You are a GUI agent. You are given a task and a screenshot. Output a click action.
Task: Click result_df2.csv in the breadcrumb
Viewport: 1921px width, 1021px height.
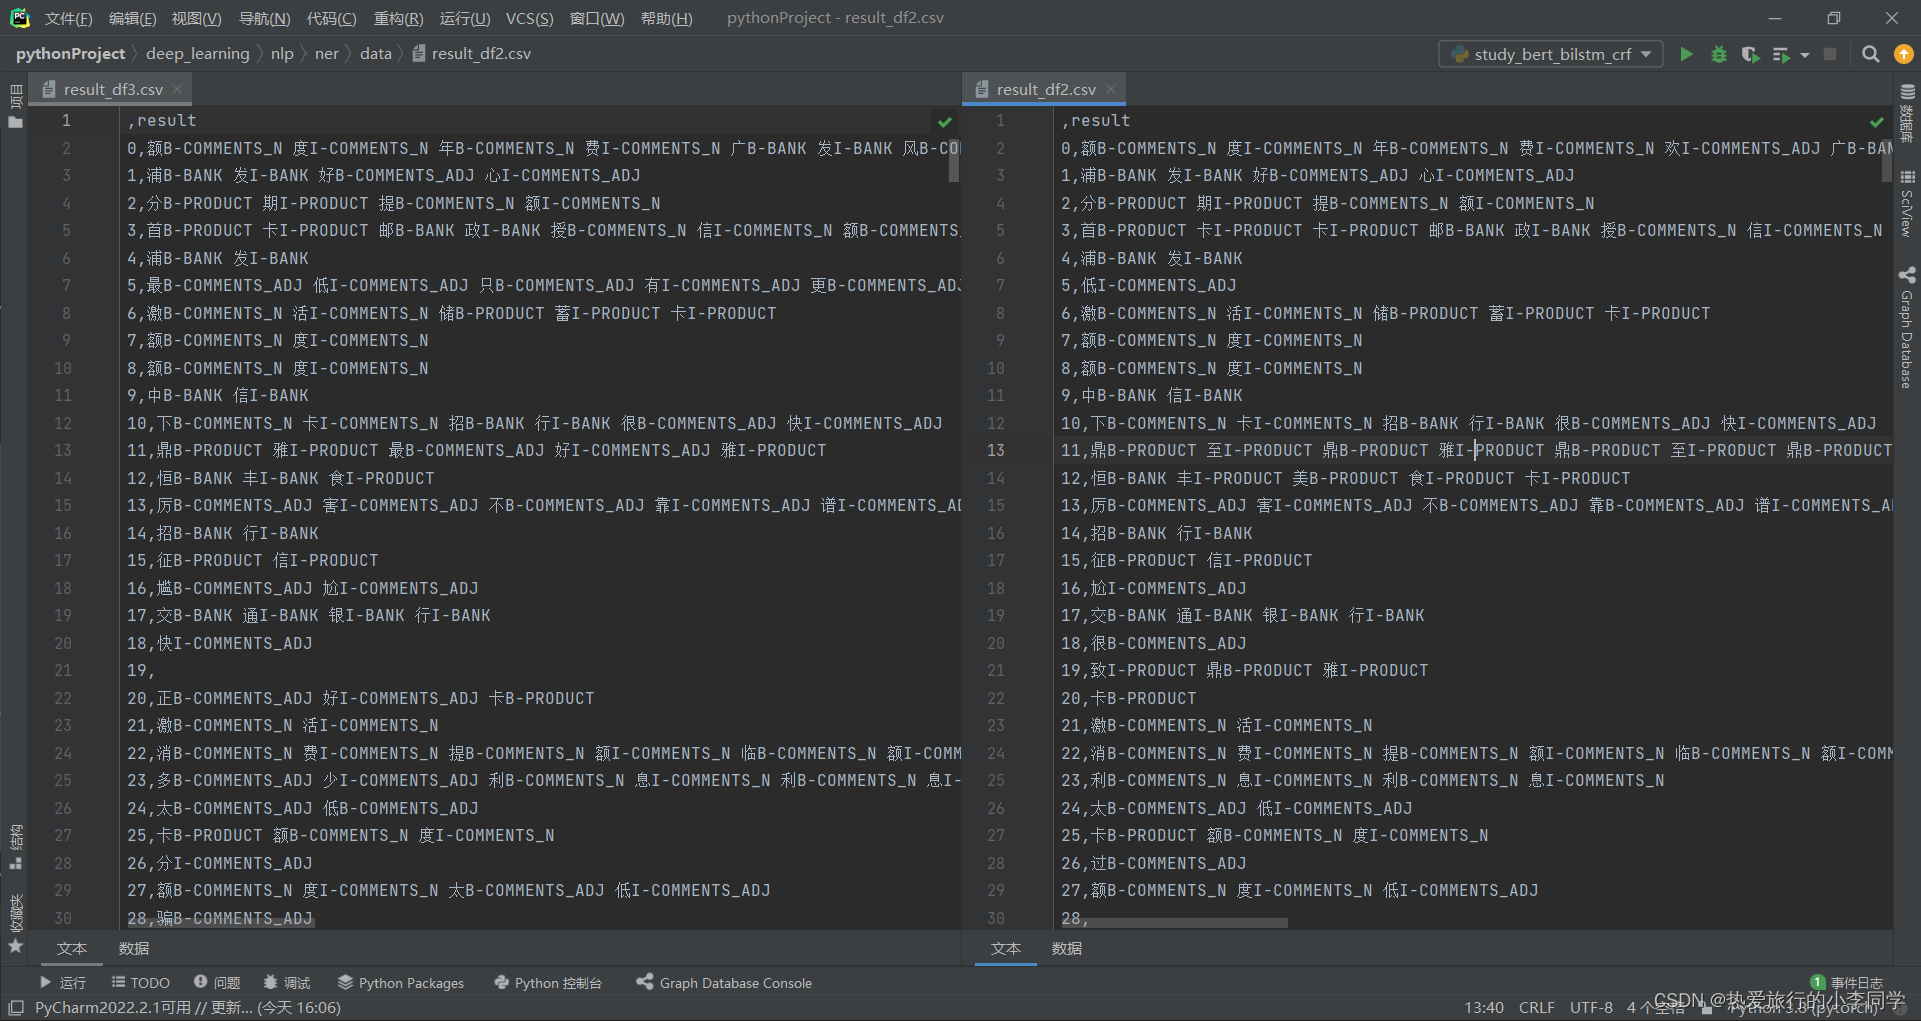471,54
